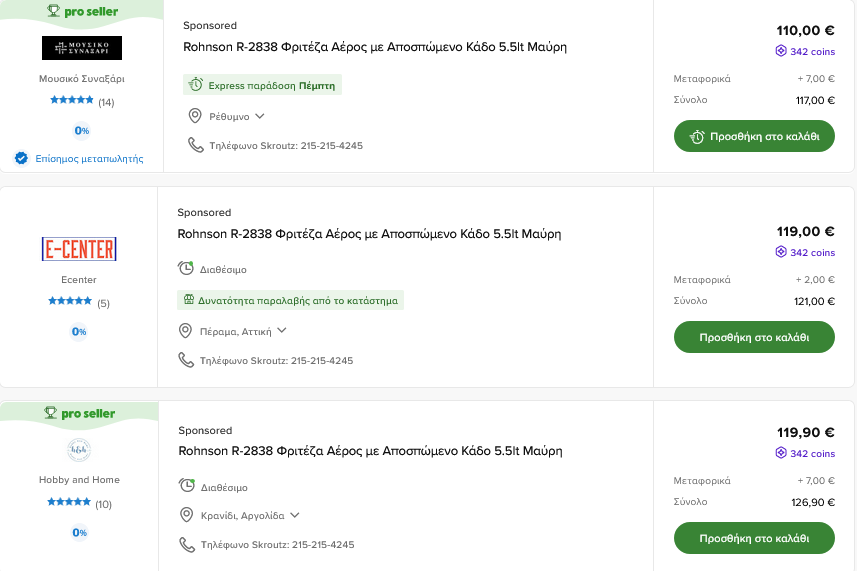Screen dimensions: 857x571
Task: Click the 0% badge under Ecenter reviews
Action: click(79, 331)
